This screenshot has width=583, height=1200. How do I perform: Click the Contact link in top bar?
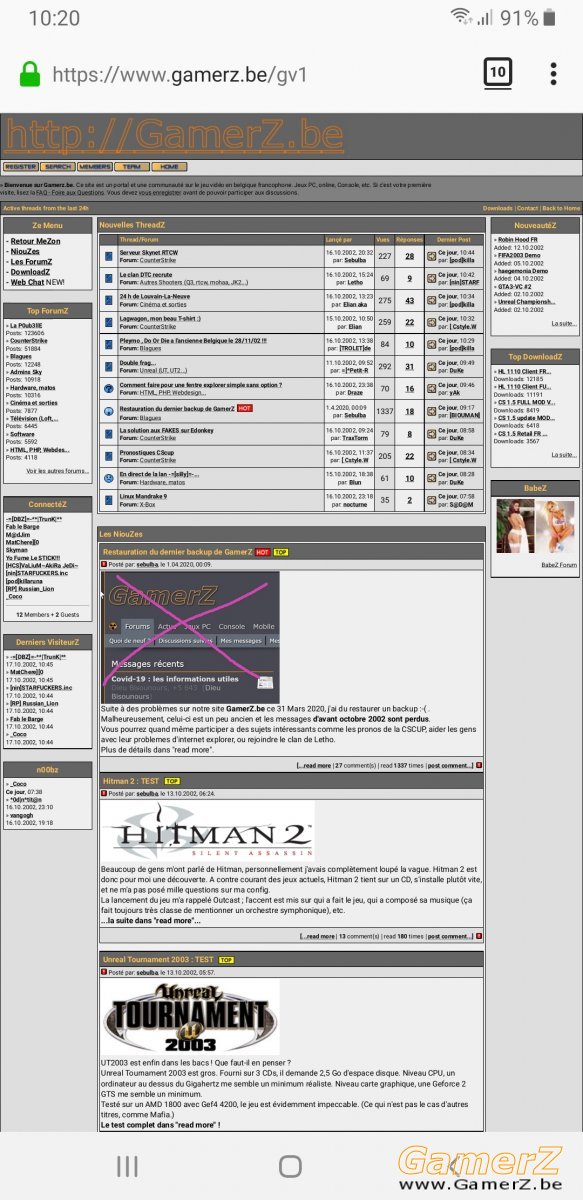pos(527,208)
